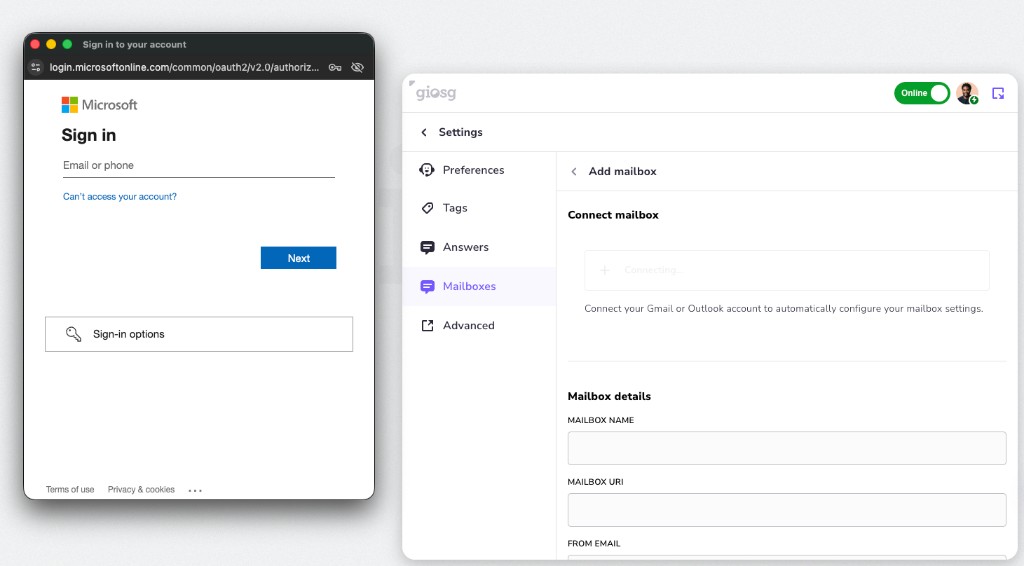Viewport: 1024px width, 566px height.
Task: Open the user avatar profile menu
Action: (x=967, y=93)
